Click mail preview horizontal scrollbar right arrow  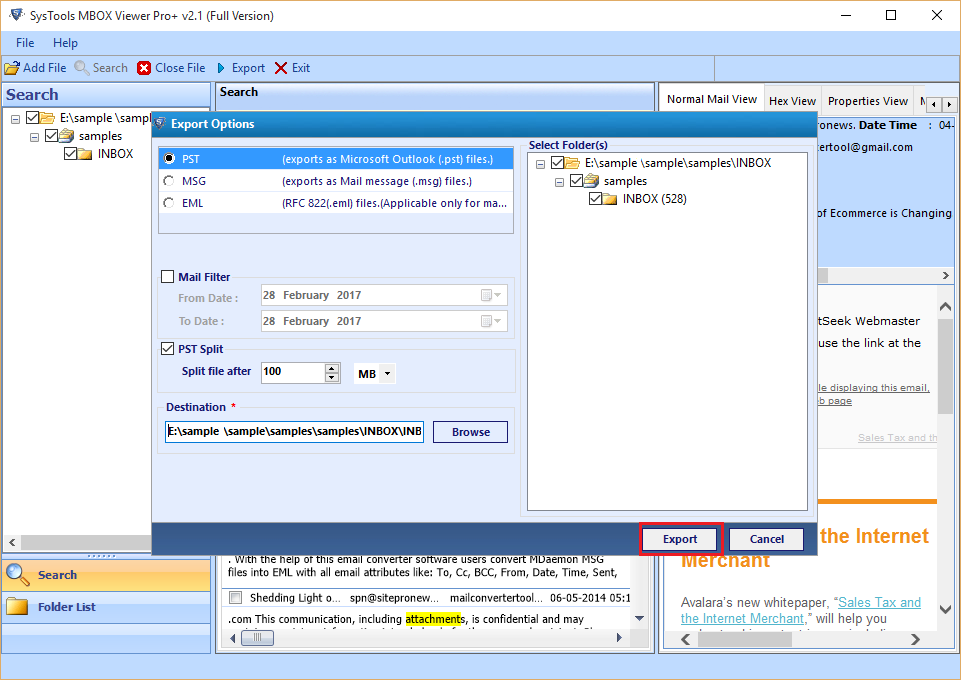coord(916,640)
